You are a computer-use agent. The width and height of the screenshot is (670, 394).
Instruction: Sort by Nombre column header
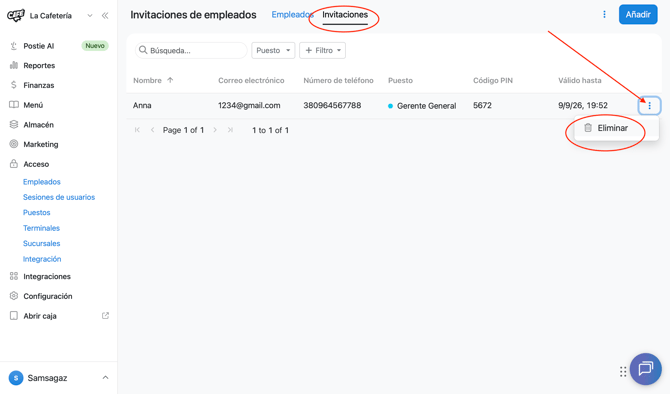tap(147, 80)
